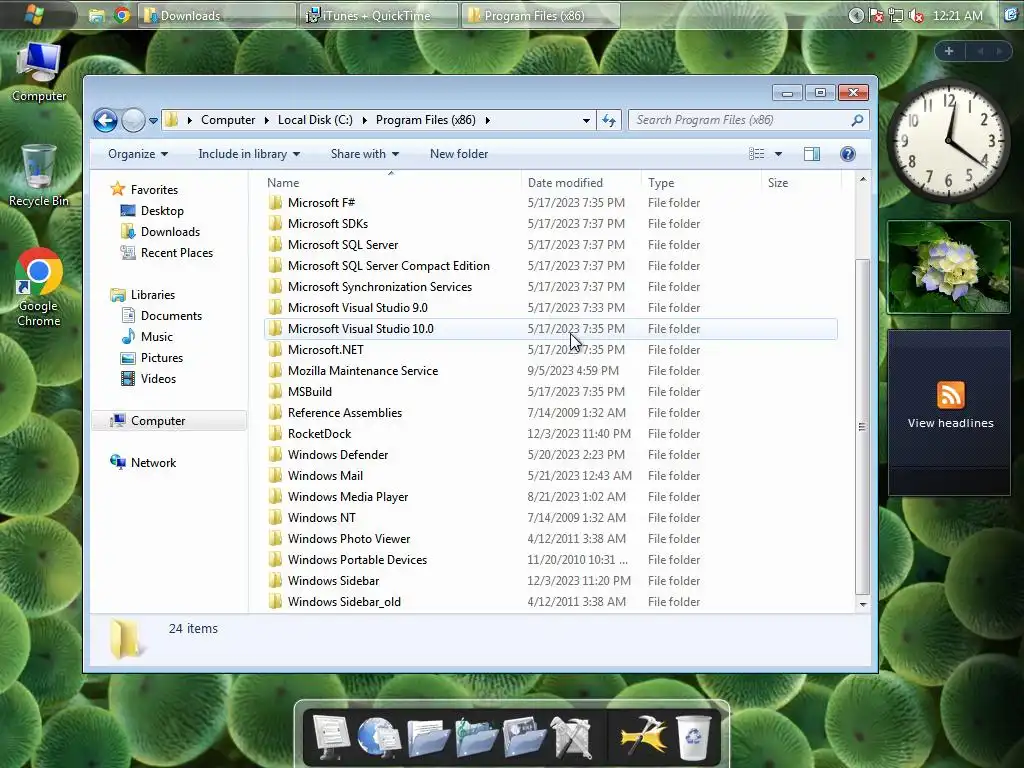Viewport: 1024px width, 768px height.
Task: Open Downloads in the navigation pane
Action: tap(170, 232)
